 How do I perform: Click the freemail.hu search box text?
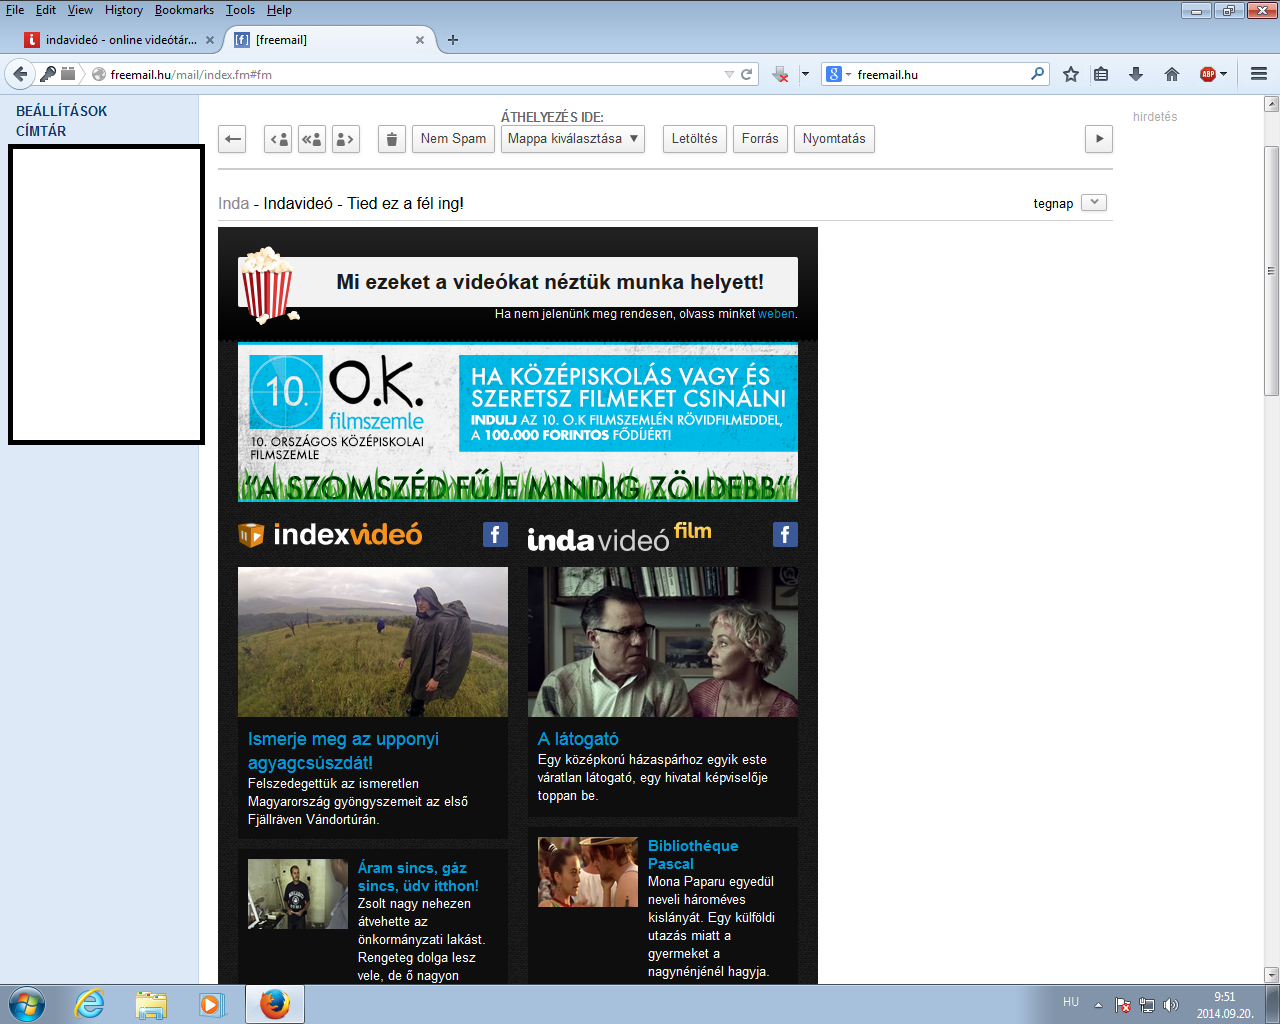point(887,74)
